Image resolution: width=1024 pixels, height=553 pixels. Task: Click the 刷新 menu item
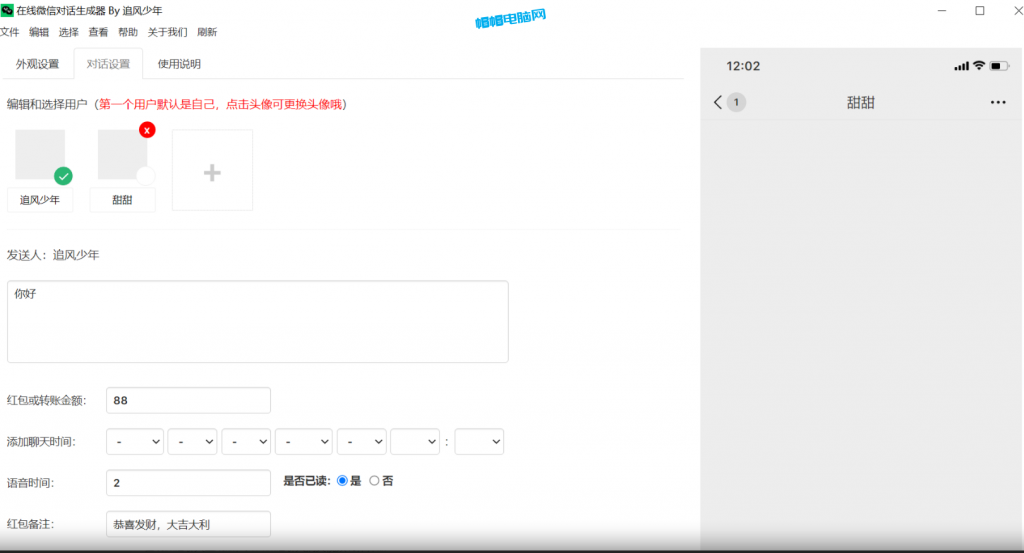[207, 32]
